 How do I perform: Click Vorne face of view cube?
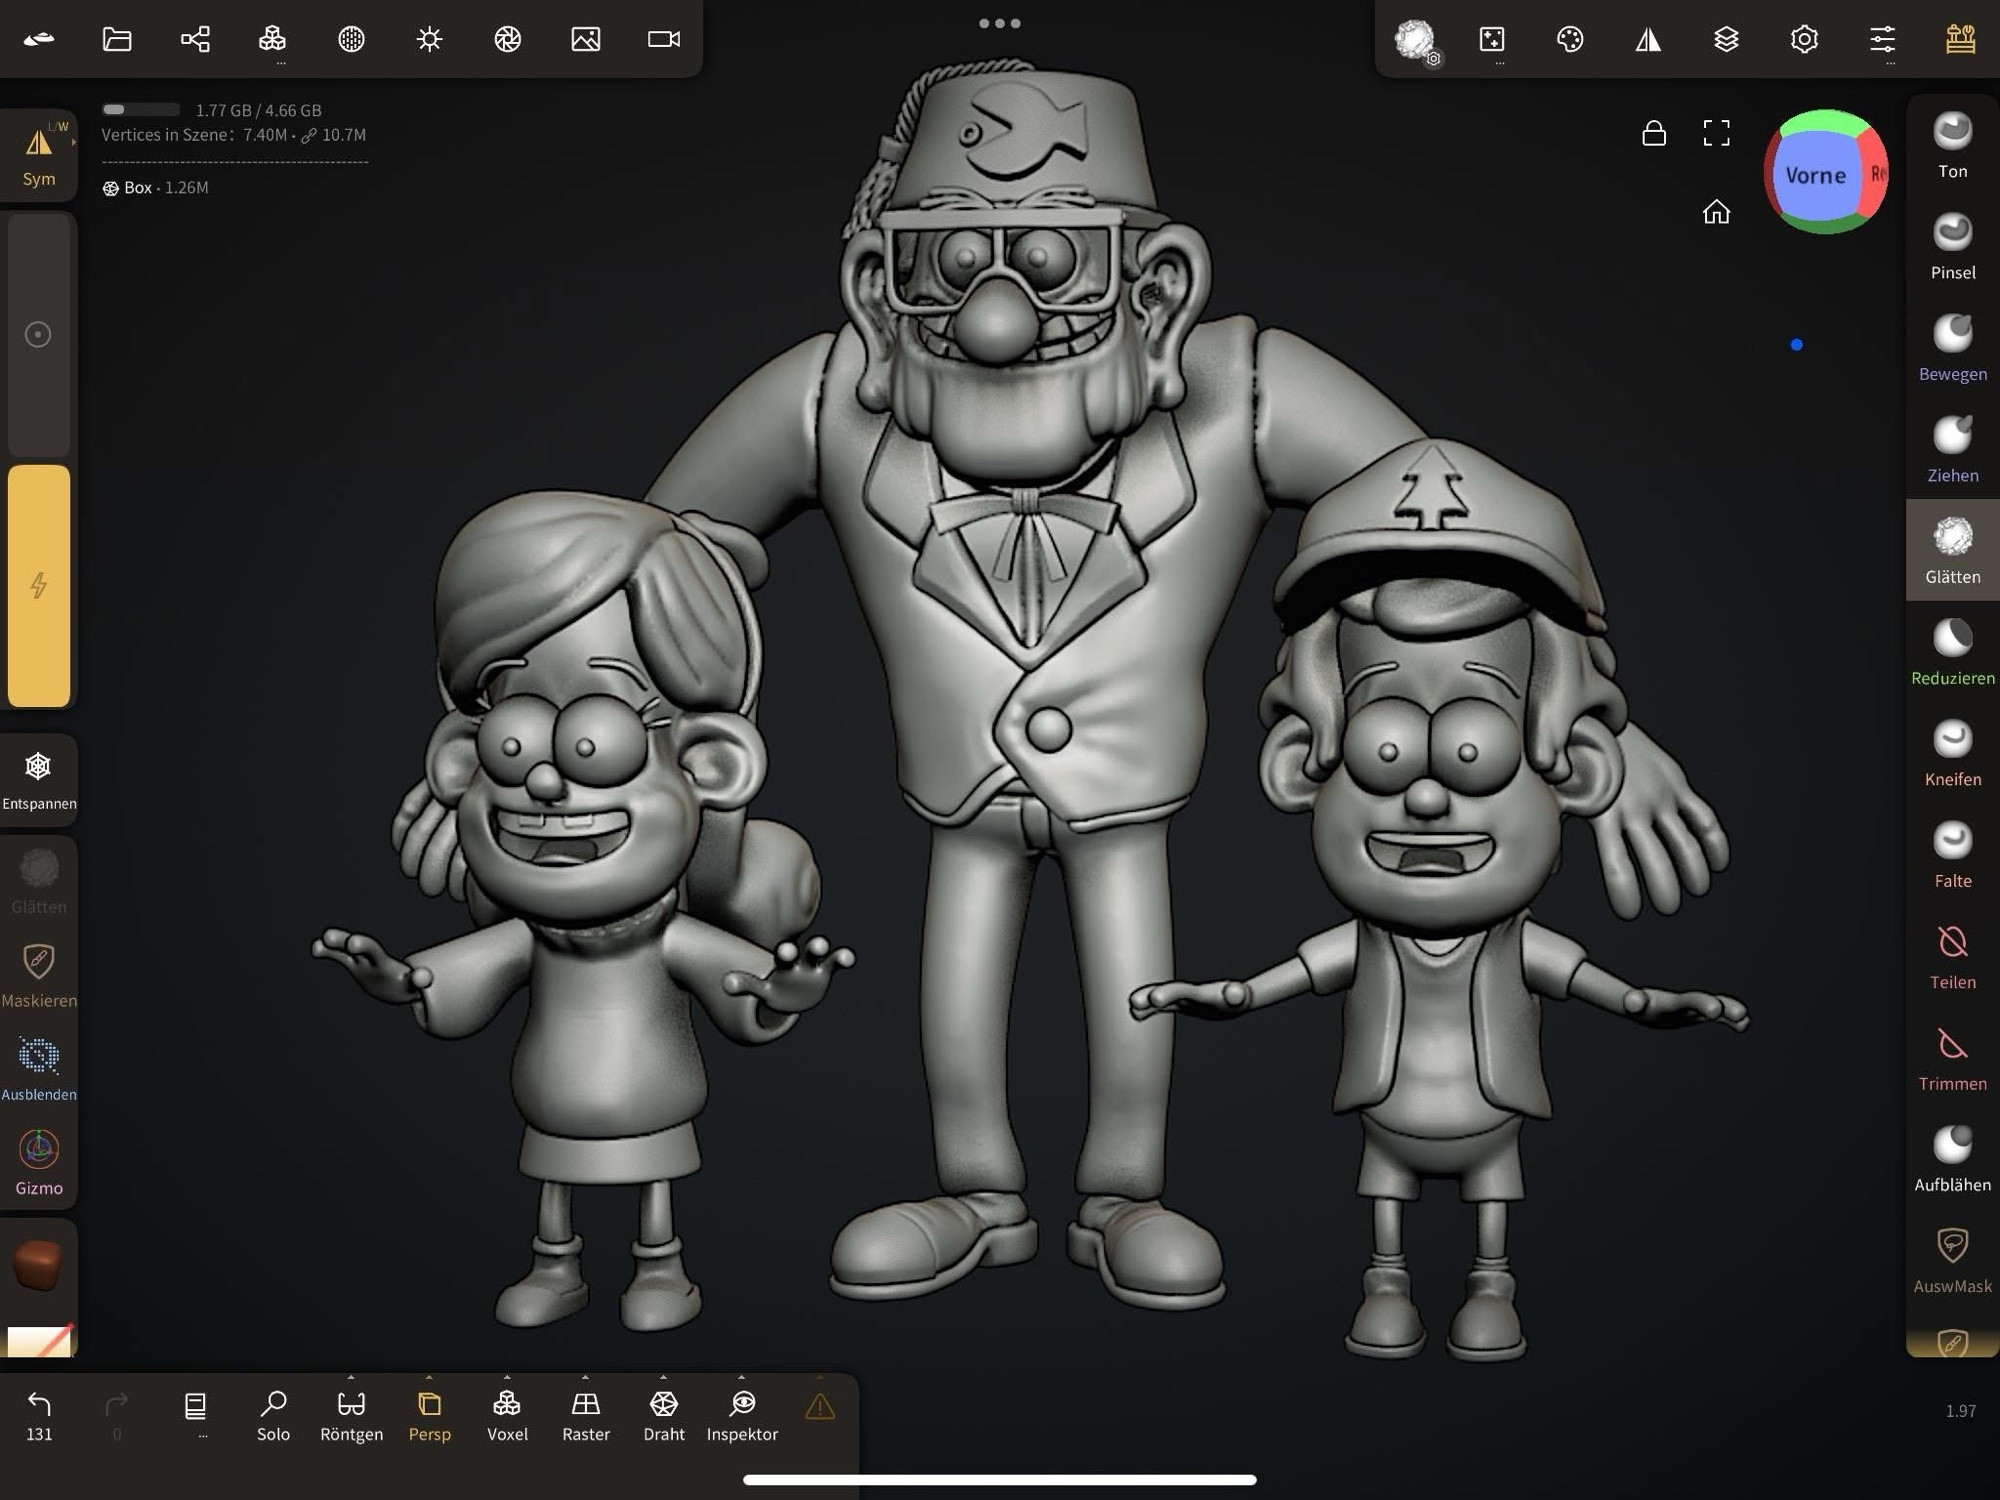[x=1815, y=176]
